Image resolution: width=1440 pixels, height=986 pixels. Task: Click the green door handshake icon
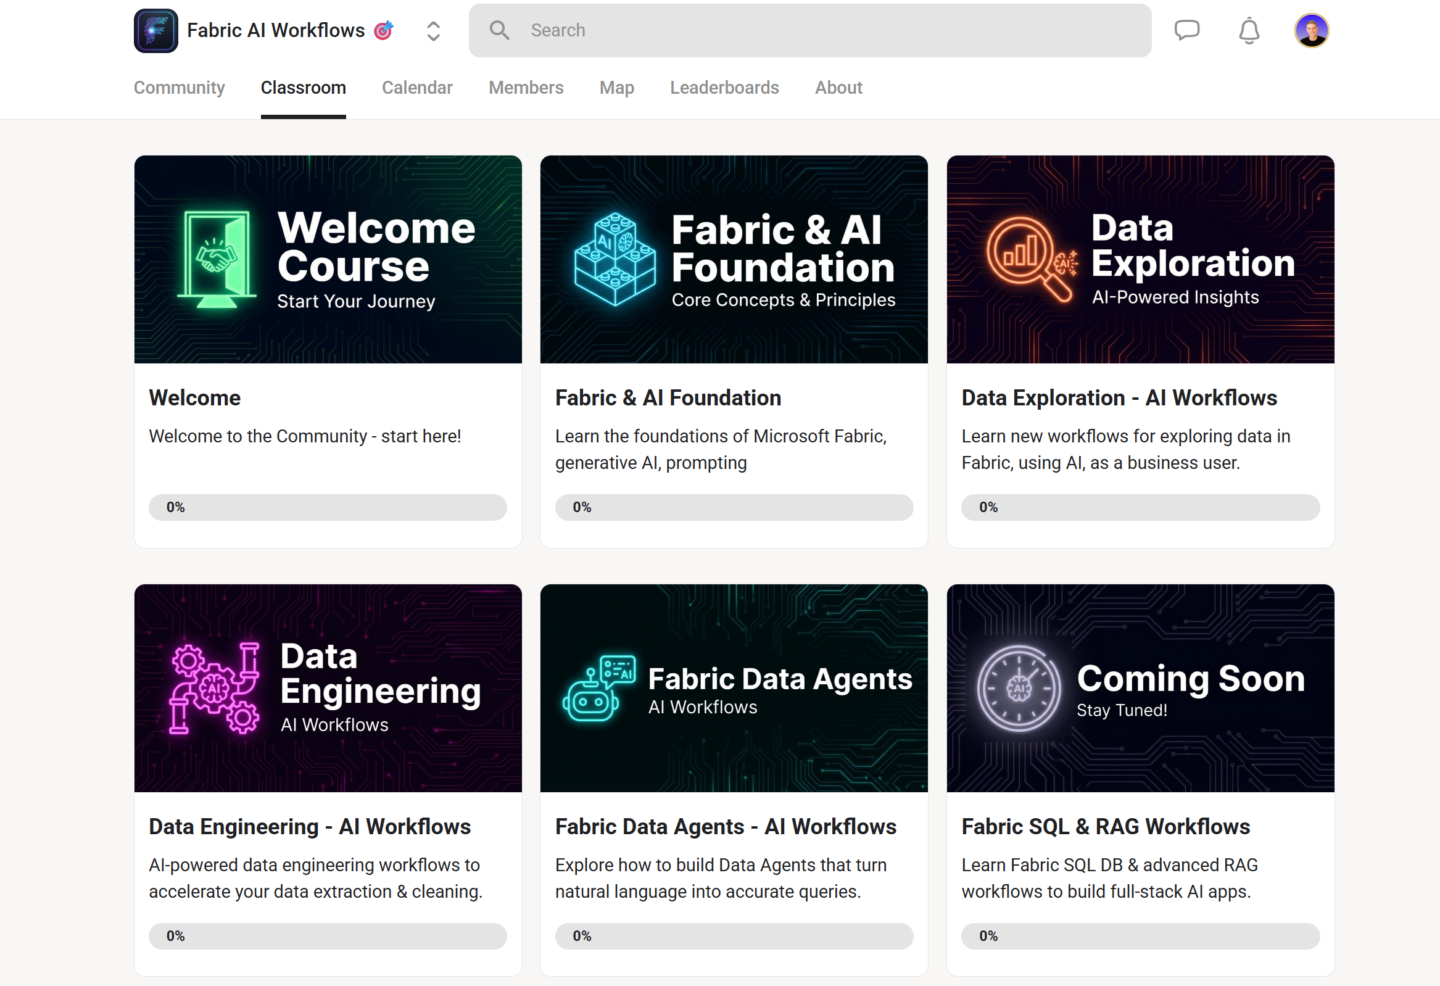point(217,260)
